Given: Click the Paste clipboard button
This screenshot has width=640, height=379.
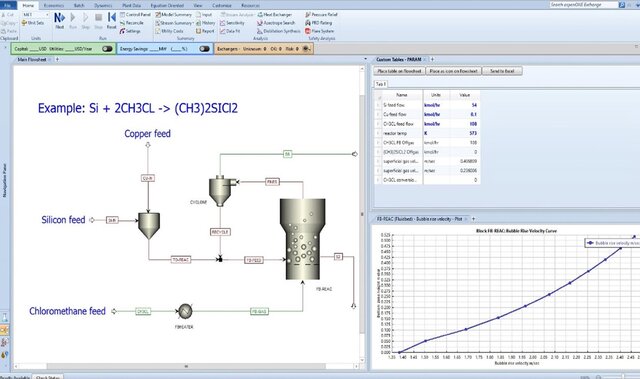Looking at the screenshot, I should [9, 31].
